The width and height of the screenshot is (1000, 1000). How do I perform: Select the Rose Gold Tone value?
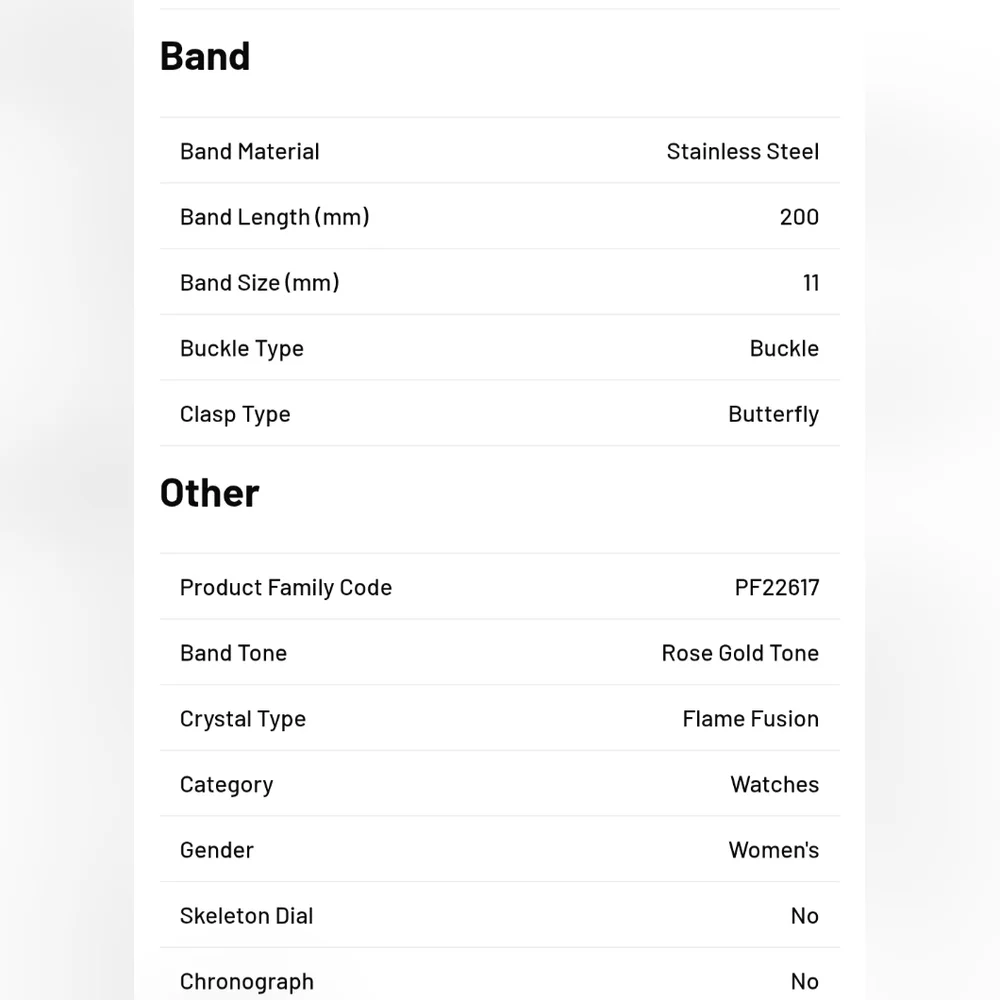740,654
